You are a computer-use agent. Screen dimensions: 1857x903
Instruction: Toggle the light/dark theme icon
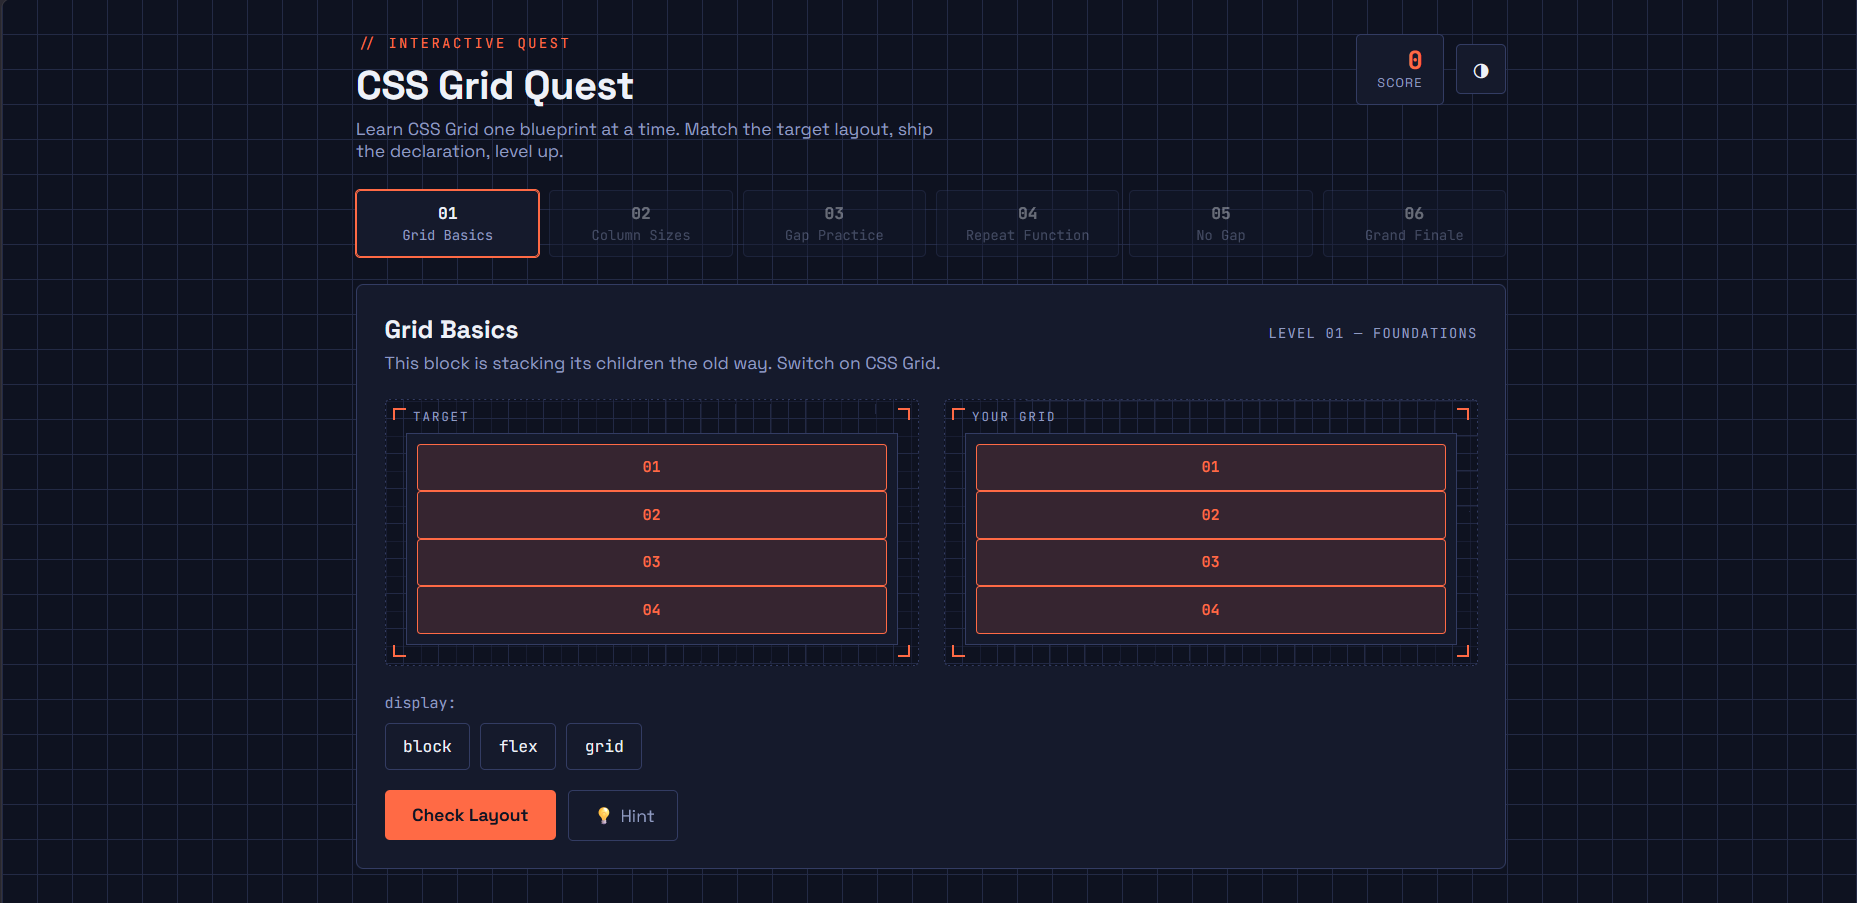pos(1480,70)
